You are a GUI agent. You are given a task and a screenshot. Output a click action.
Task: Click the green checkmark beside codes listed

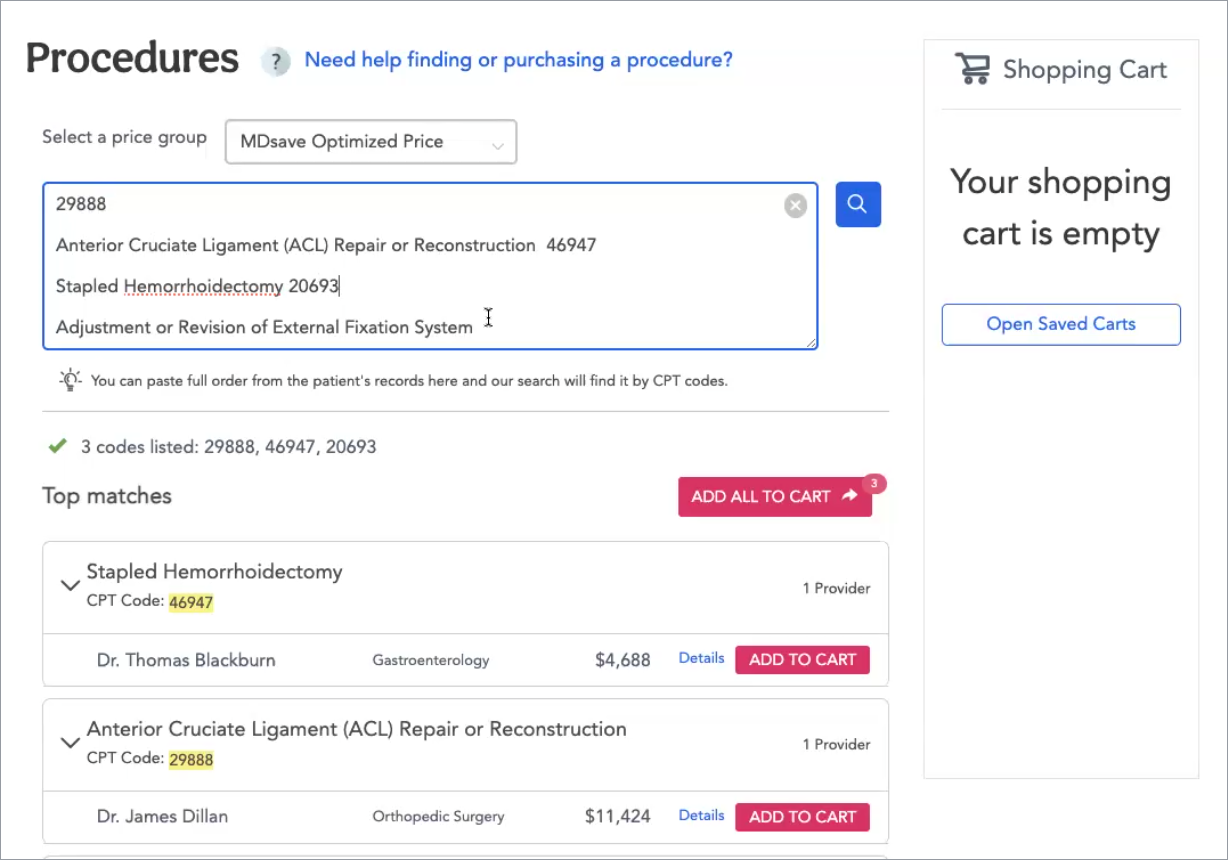click(57, 446)
